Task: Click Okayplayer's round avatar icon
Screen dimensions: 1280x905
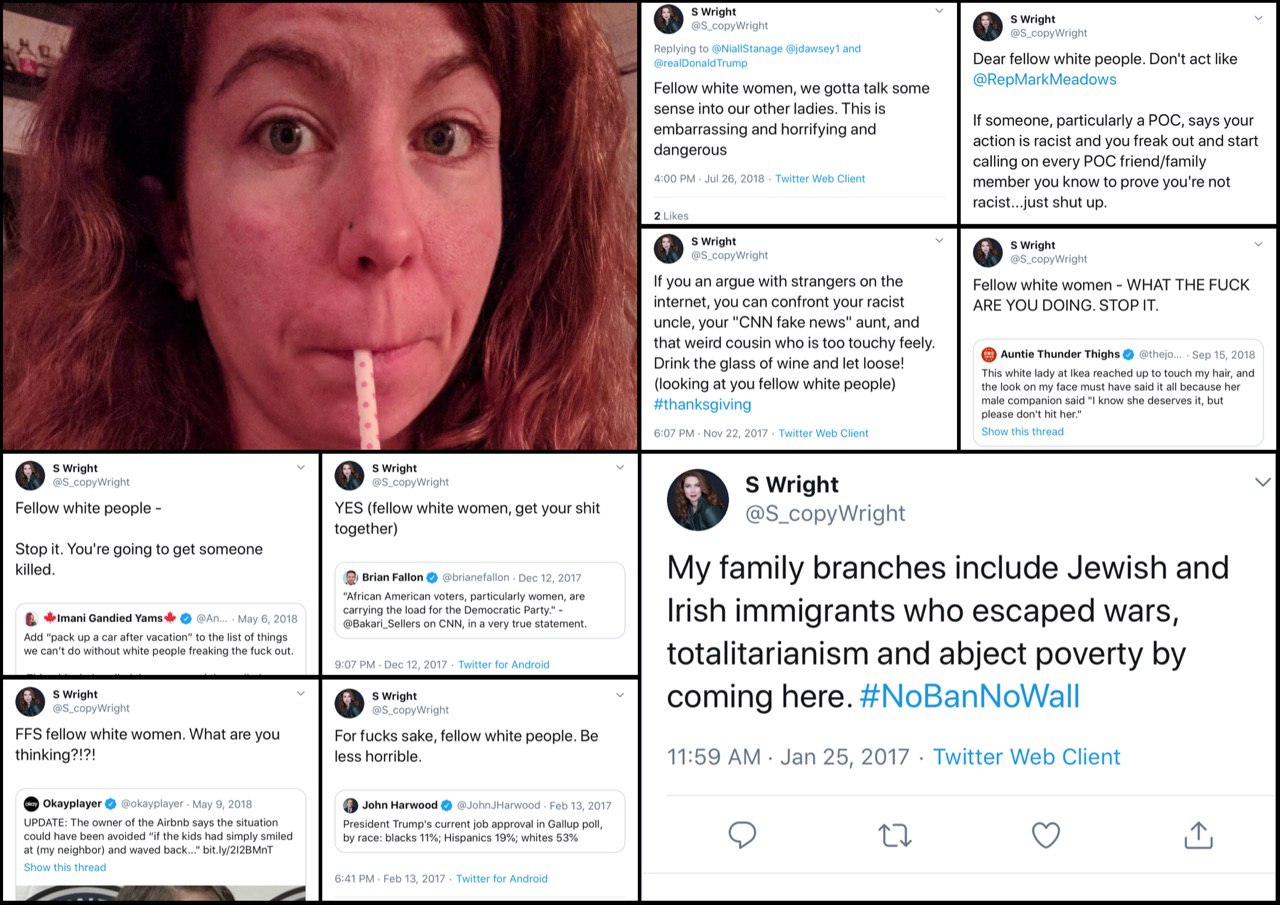Action: point(32,804)
